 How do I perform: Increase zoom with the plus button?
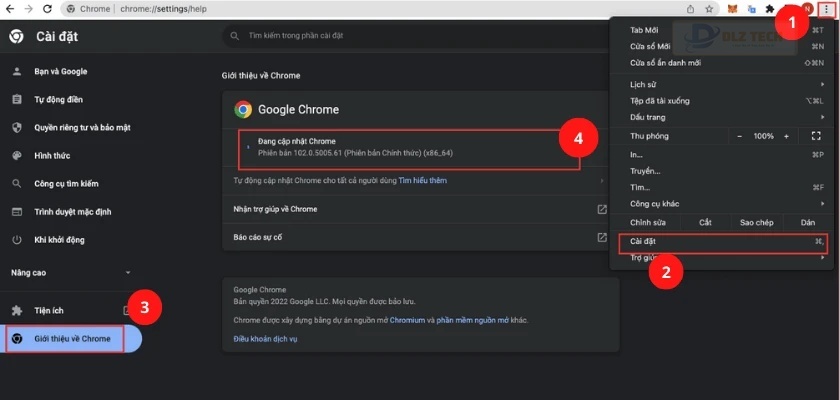[786, 137]
